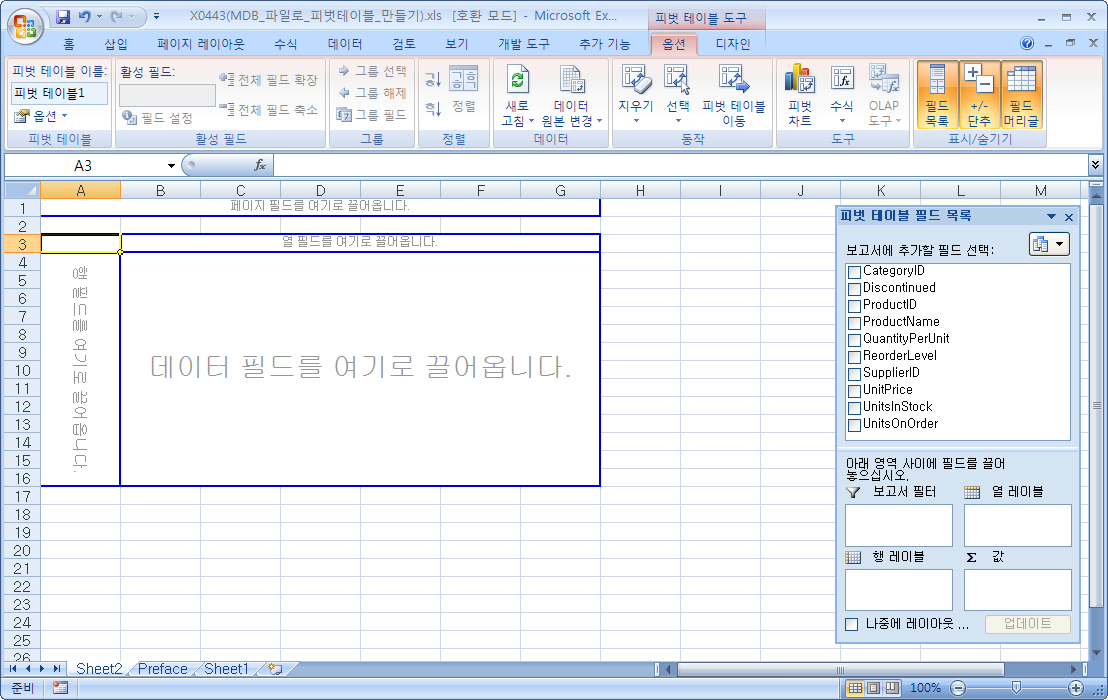Check the ProductID field
The height and width of the screenshot is (700, 1108).
pos(854,305)
